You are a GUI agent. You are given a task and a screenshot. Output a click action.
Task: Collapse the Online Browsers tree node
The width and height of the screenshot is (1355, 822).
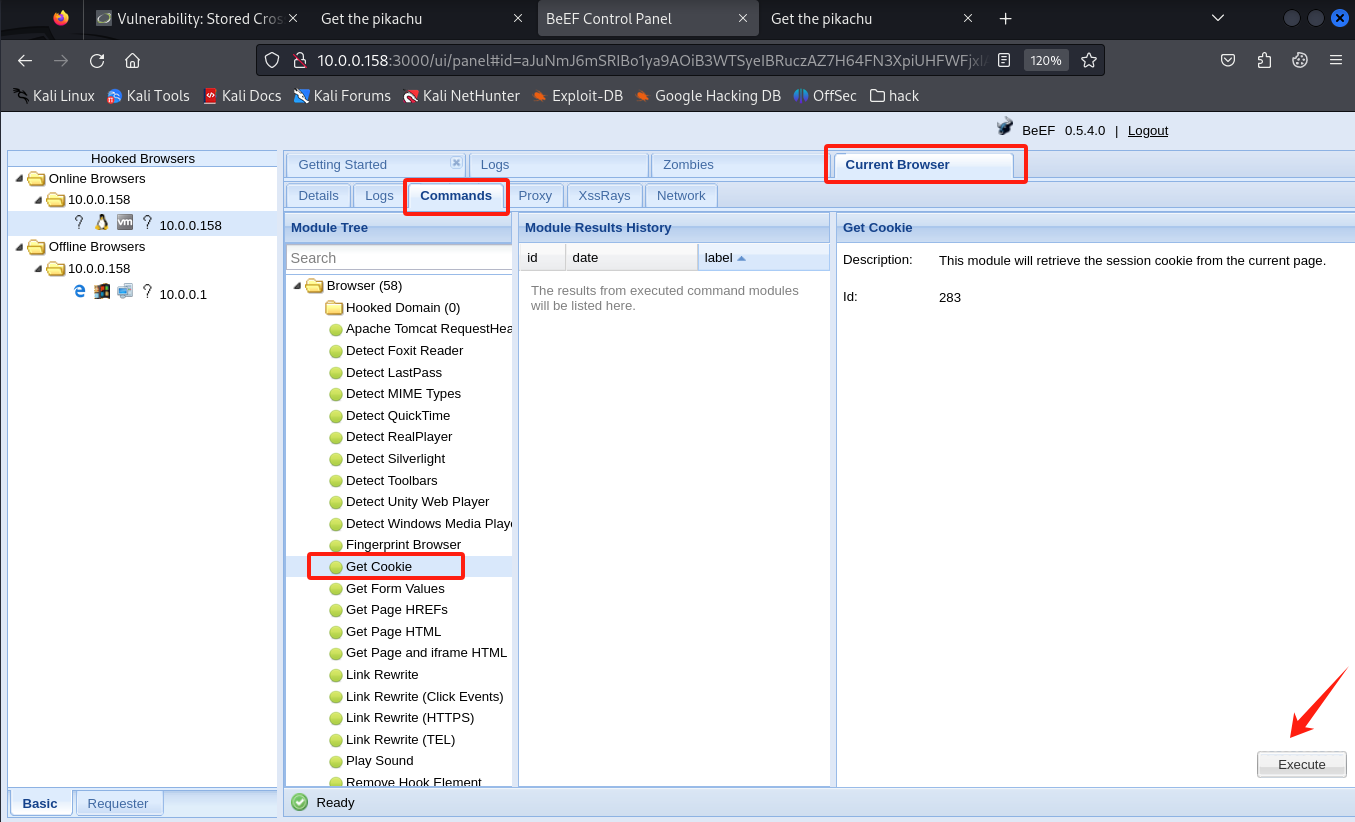click(20, 179)
